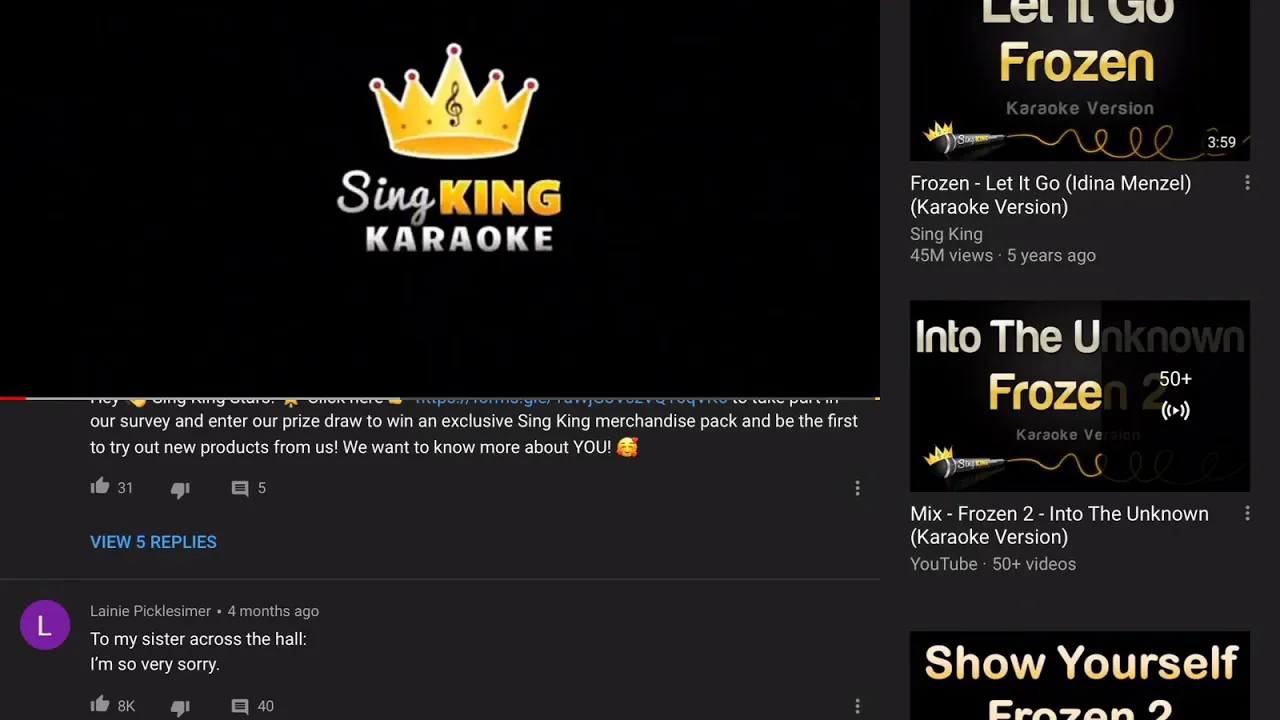Expand VIEW 5 REPLIES thread
This screenshot has height=720, width=1280.
[153, 542]
